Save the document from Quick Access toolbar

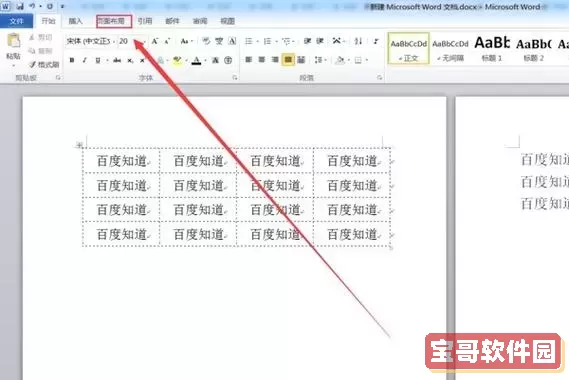20,6
